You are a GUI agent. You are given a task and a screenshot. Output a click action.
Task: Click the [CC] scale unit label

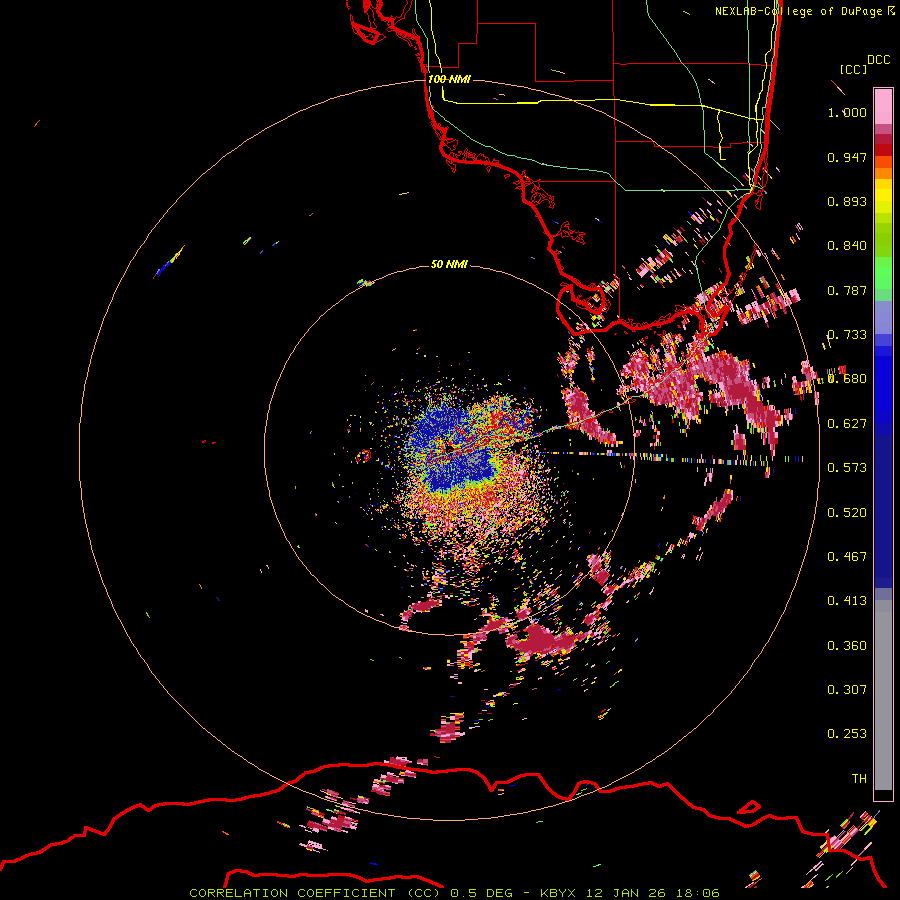tap(853, 69)
